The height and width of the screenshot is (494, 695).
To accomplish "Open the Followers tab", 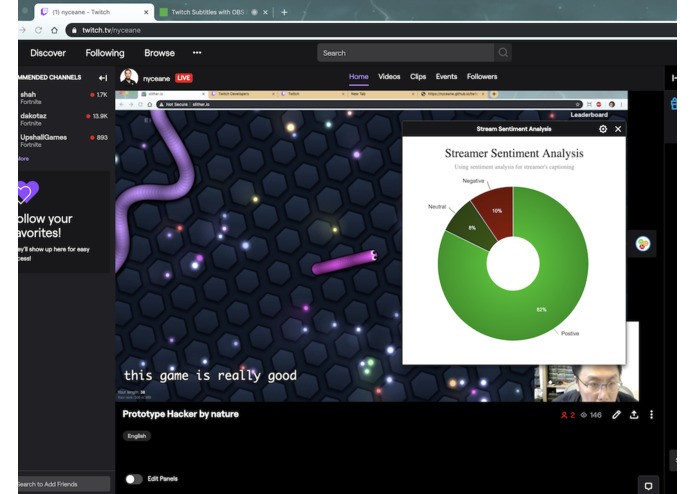I will 482,77.
